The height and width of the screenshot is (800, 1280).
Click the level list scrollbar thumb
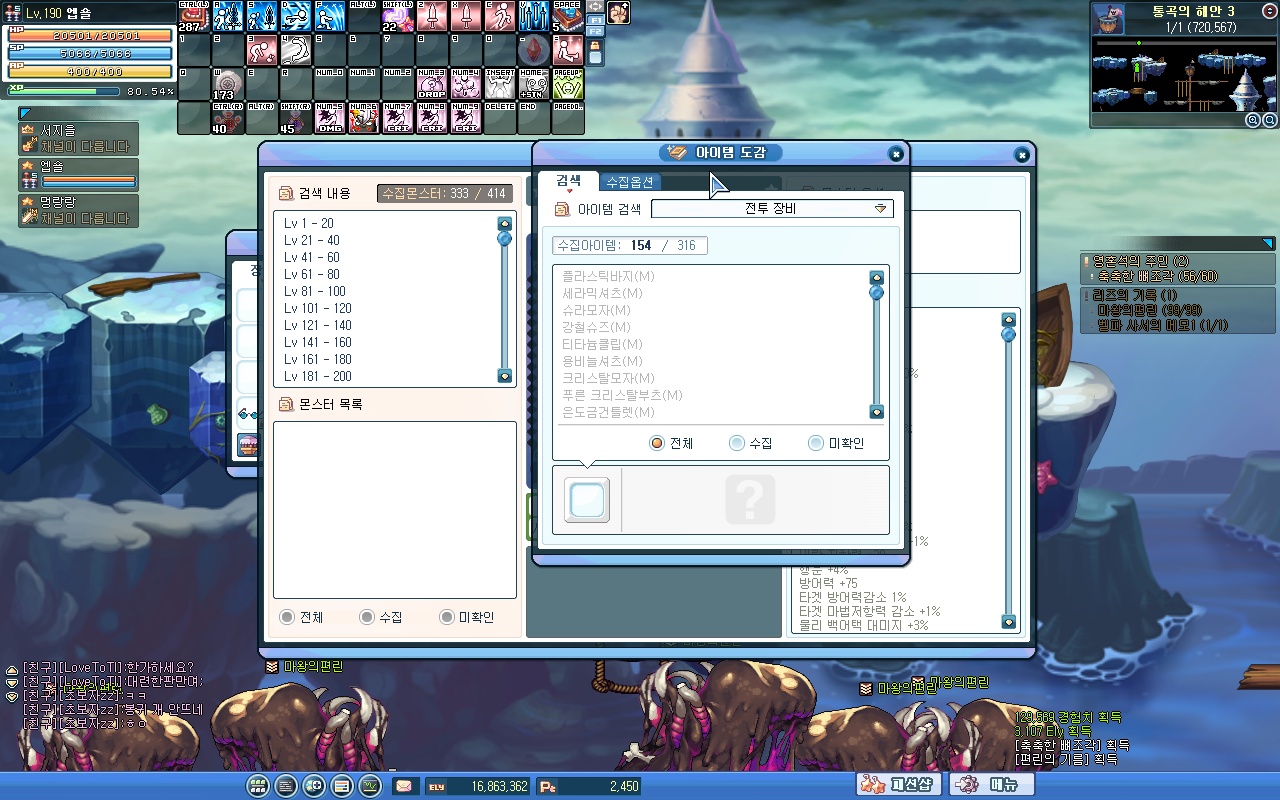click(x=505, y=239)
